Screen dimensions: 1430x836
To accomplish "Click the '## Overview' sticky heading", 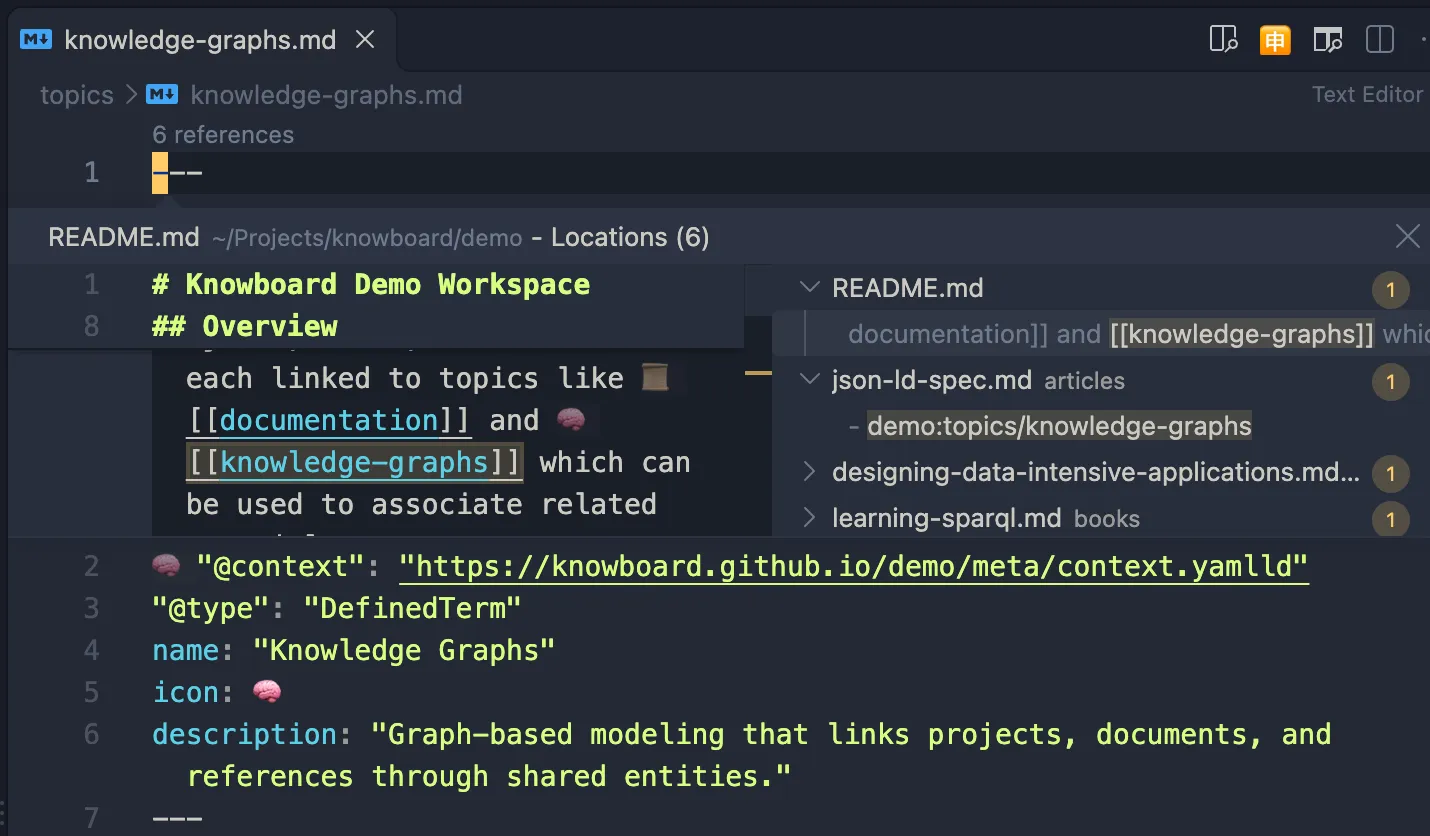I will [x=245, y=327].
